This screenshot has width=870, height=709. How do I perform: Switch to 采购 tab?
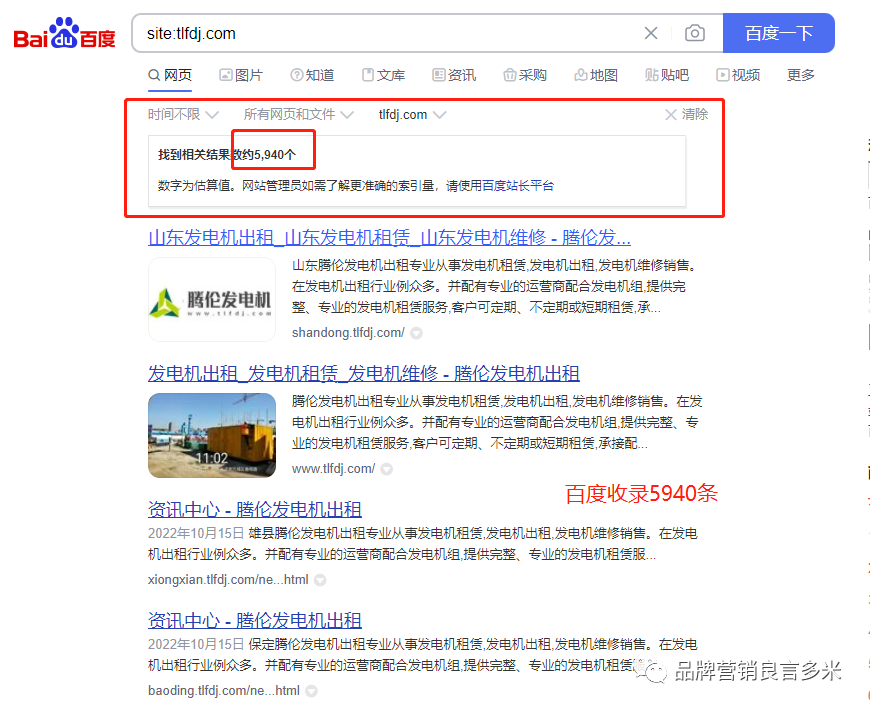(525, 75)
